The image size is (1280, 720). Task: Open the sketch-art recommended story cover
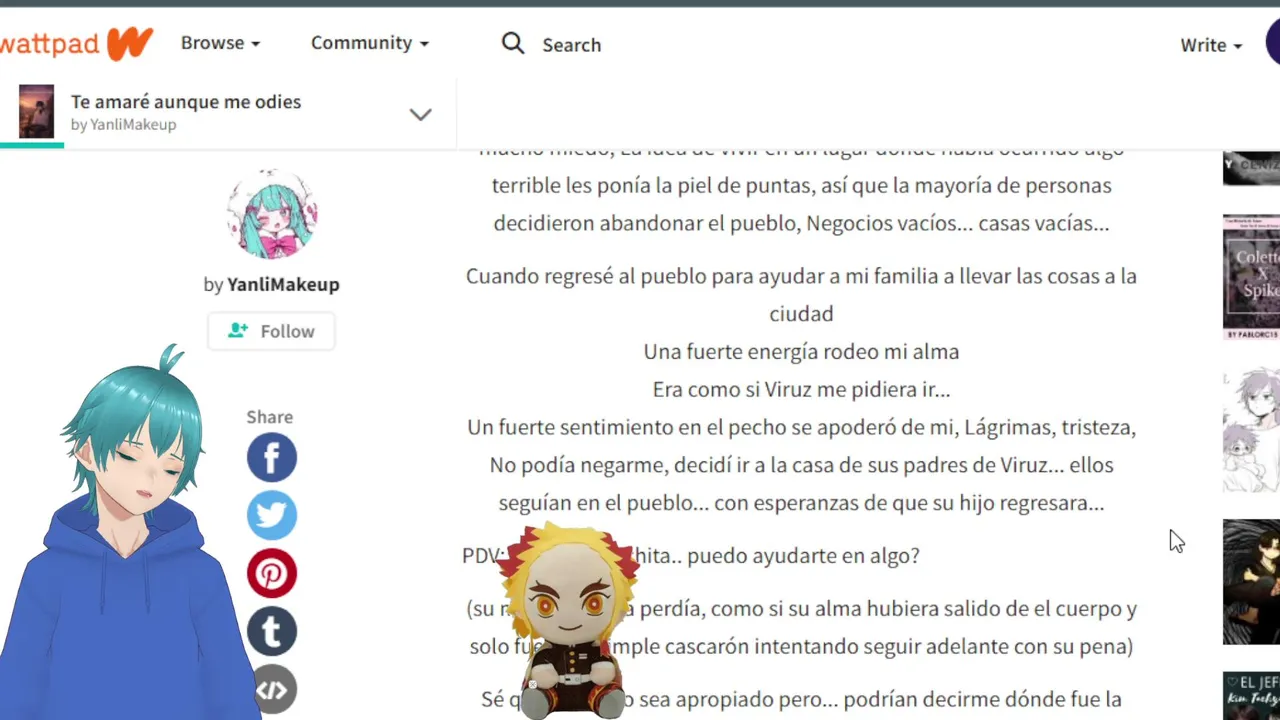pos(1251,430)
